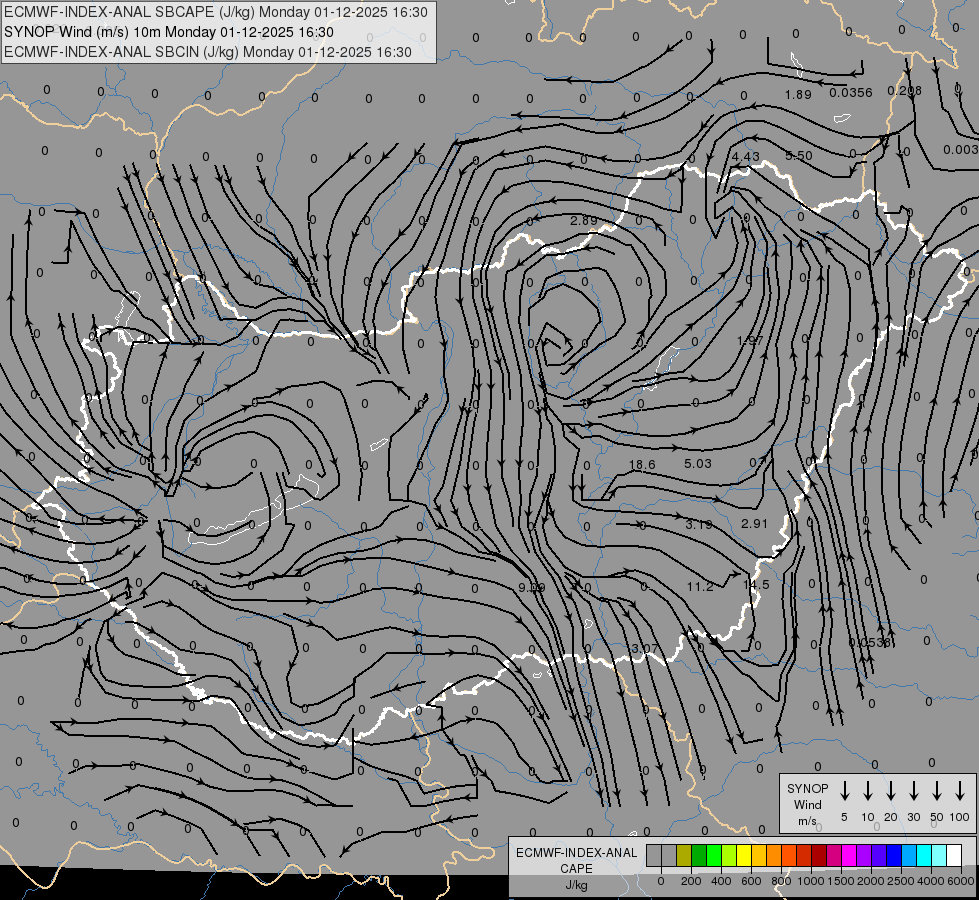Click the 14.5 value near eastern border
The image size is (979, 900).
(756, 585)
